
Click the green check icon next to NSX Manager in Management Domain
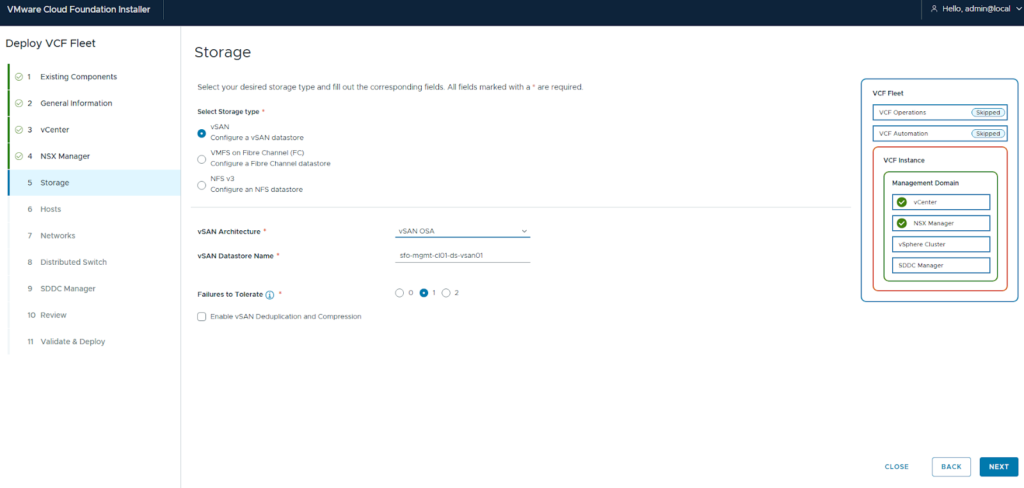pos(902,223)
